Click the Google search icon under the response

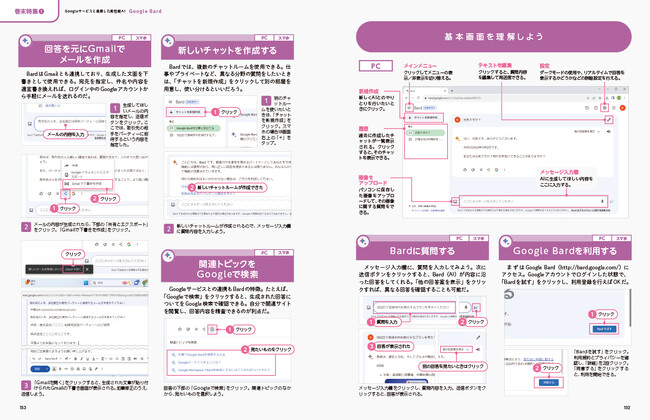pos(215,328)
